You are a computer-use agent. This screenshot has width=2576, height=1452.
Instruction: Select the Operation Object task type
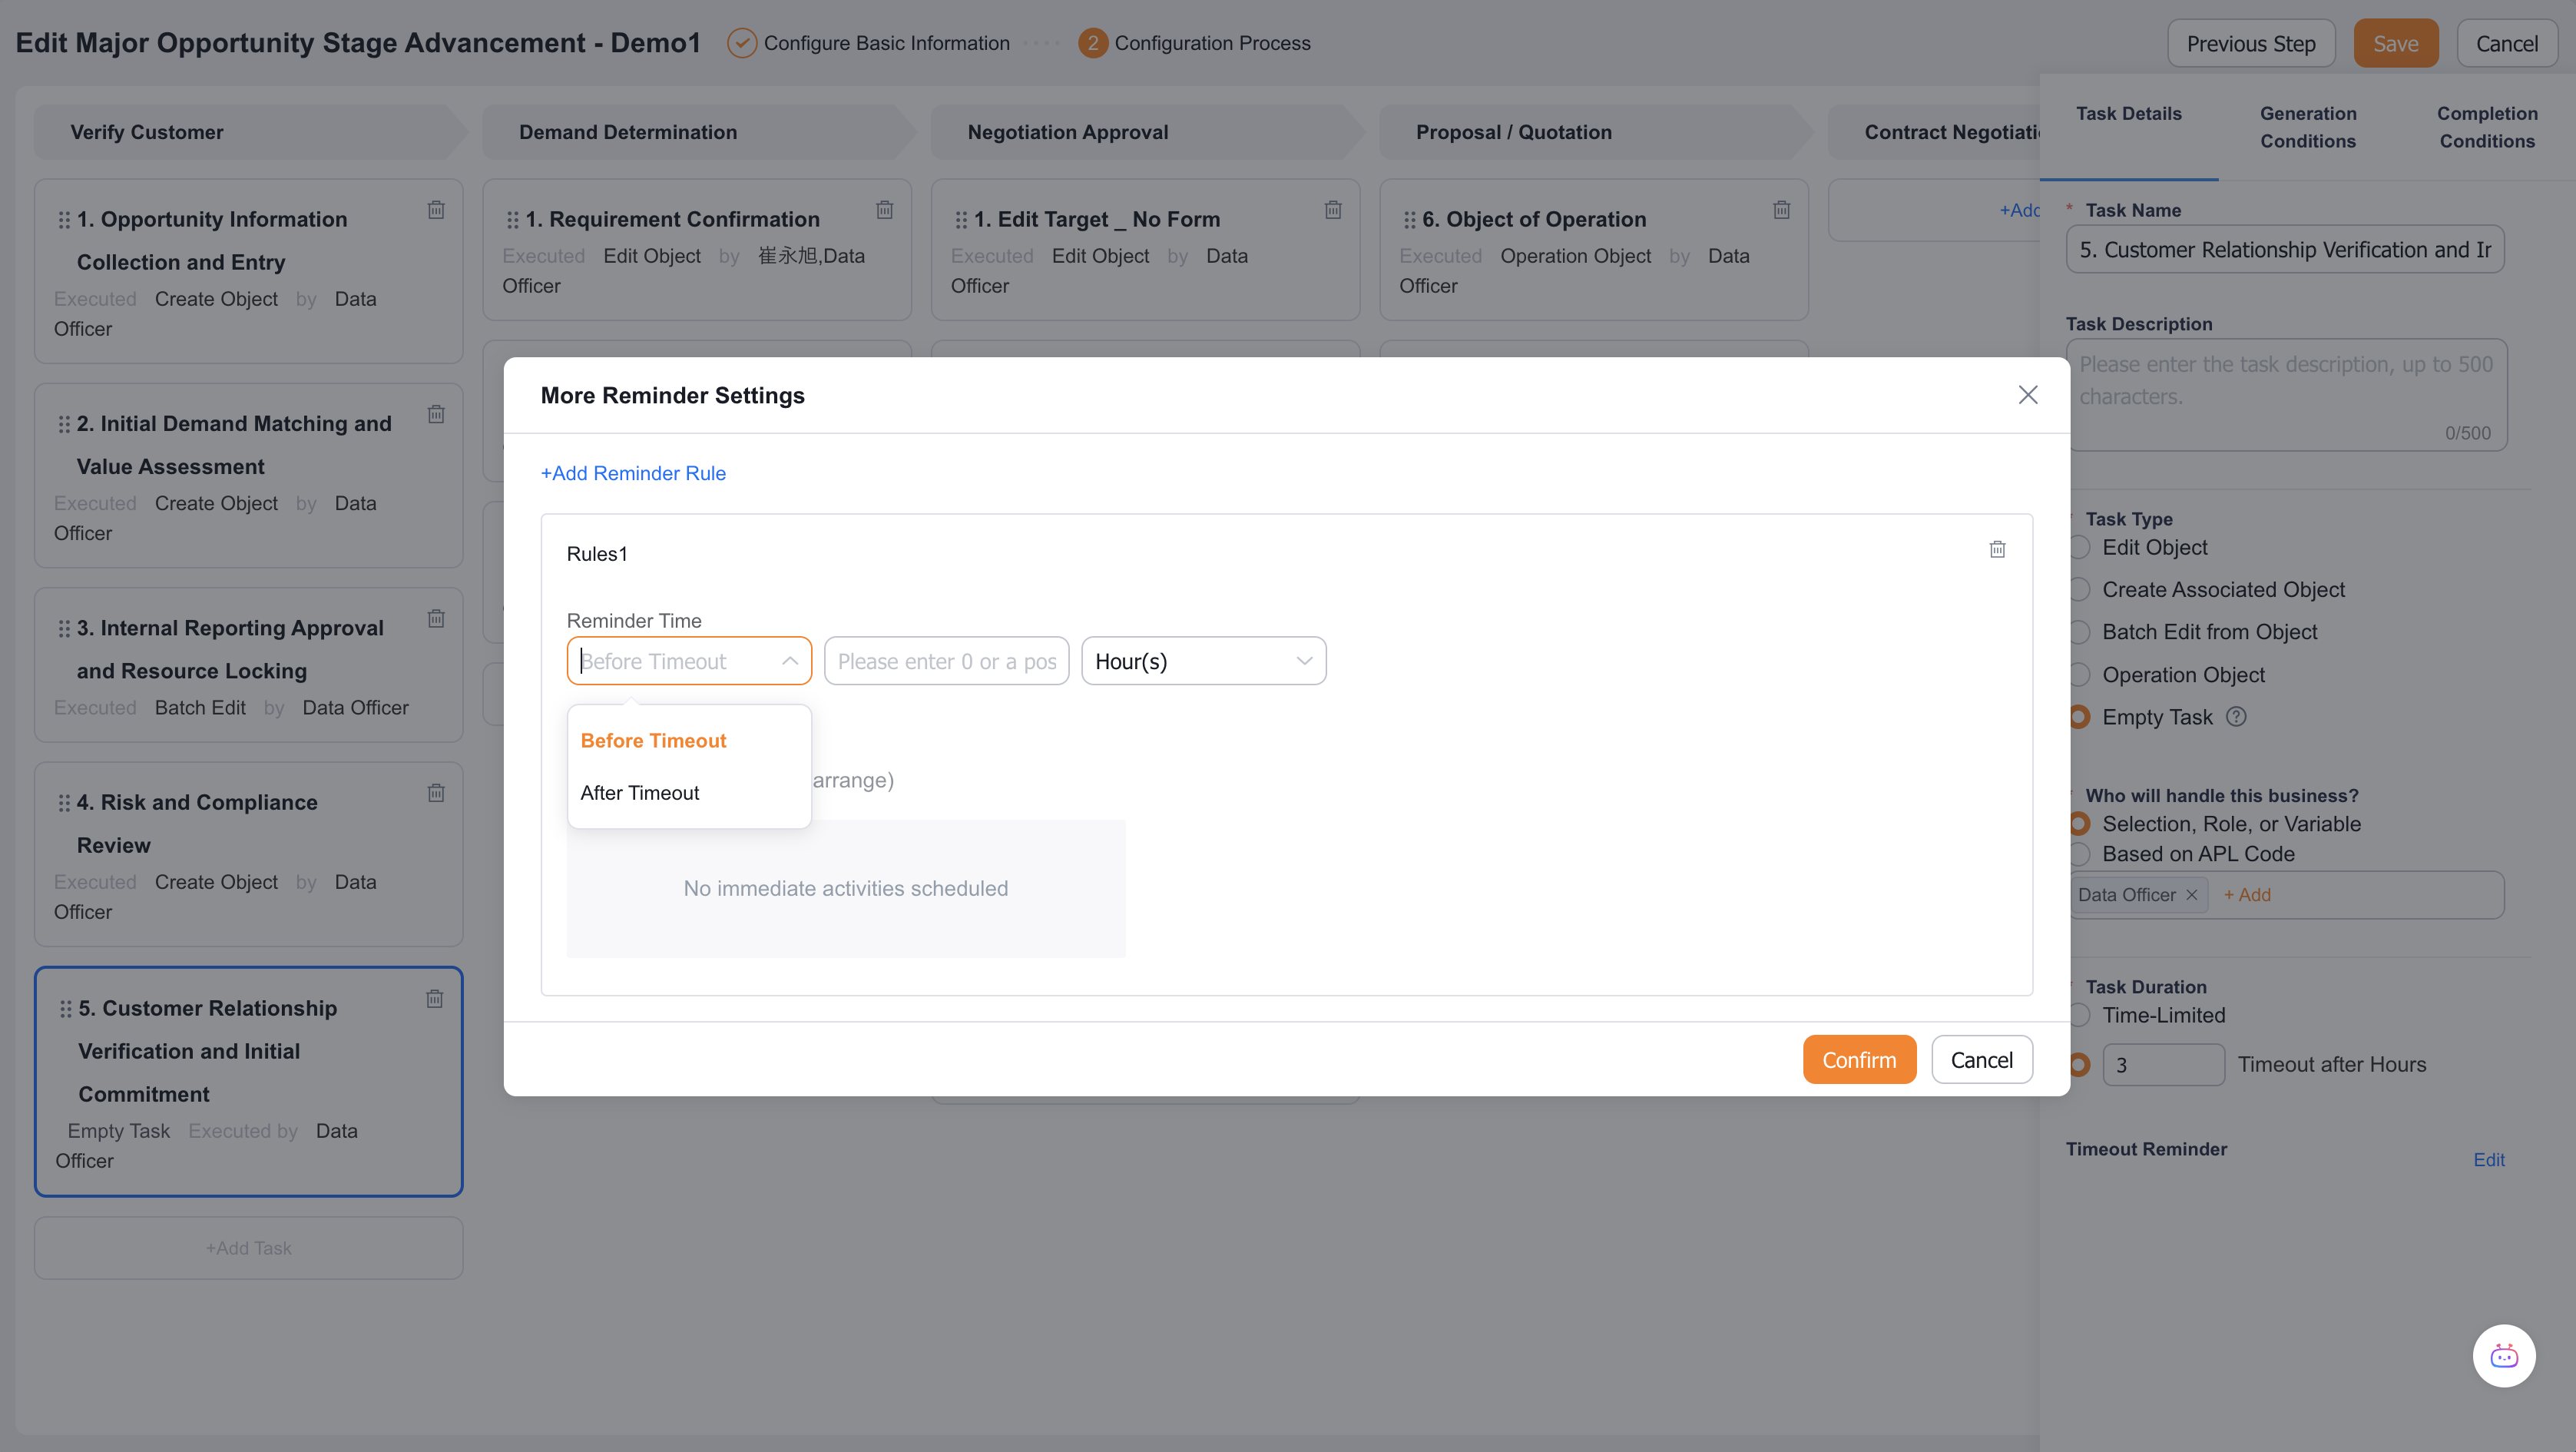point(2080,675)
